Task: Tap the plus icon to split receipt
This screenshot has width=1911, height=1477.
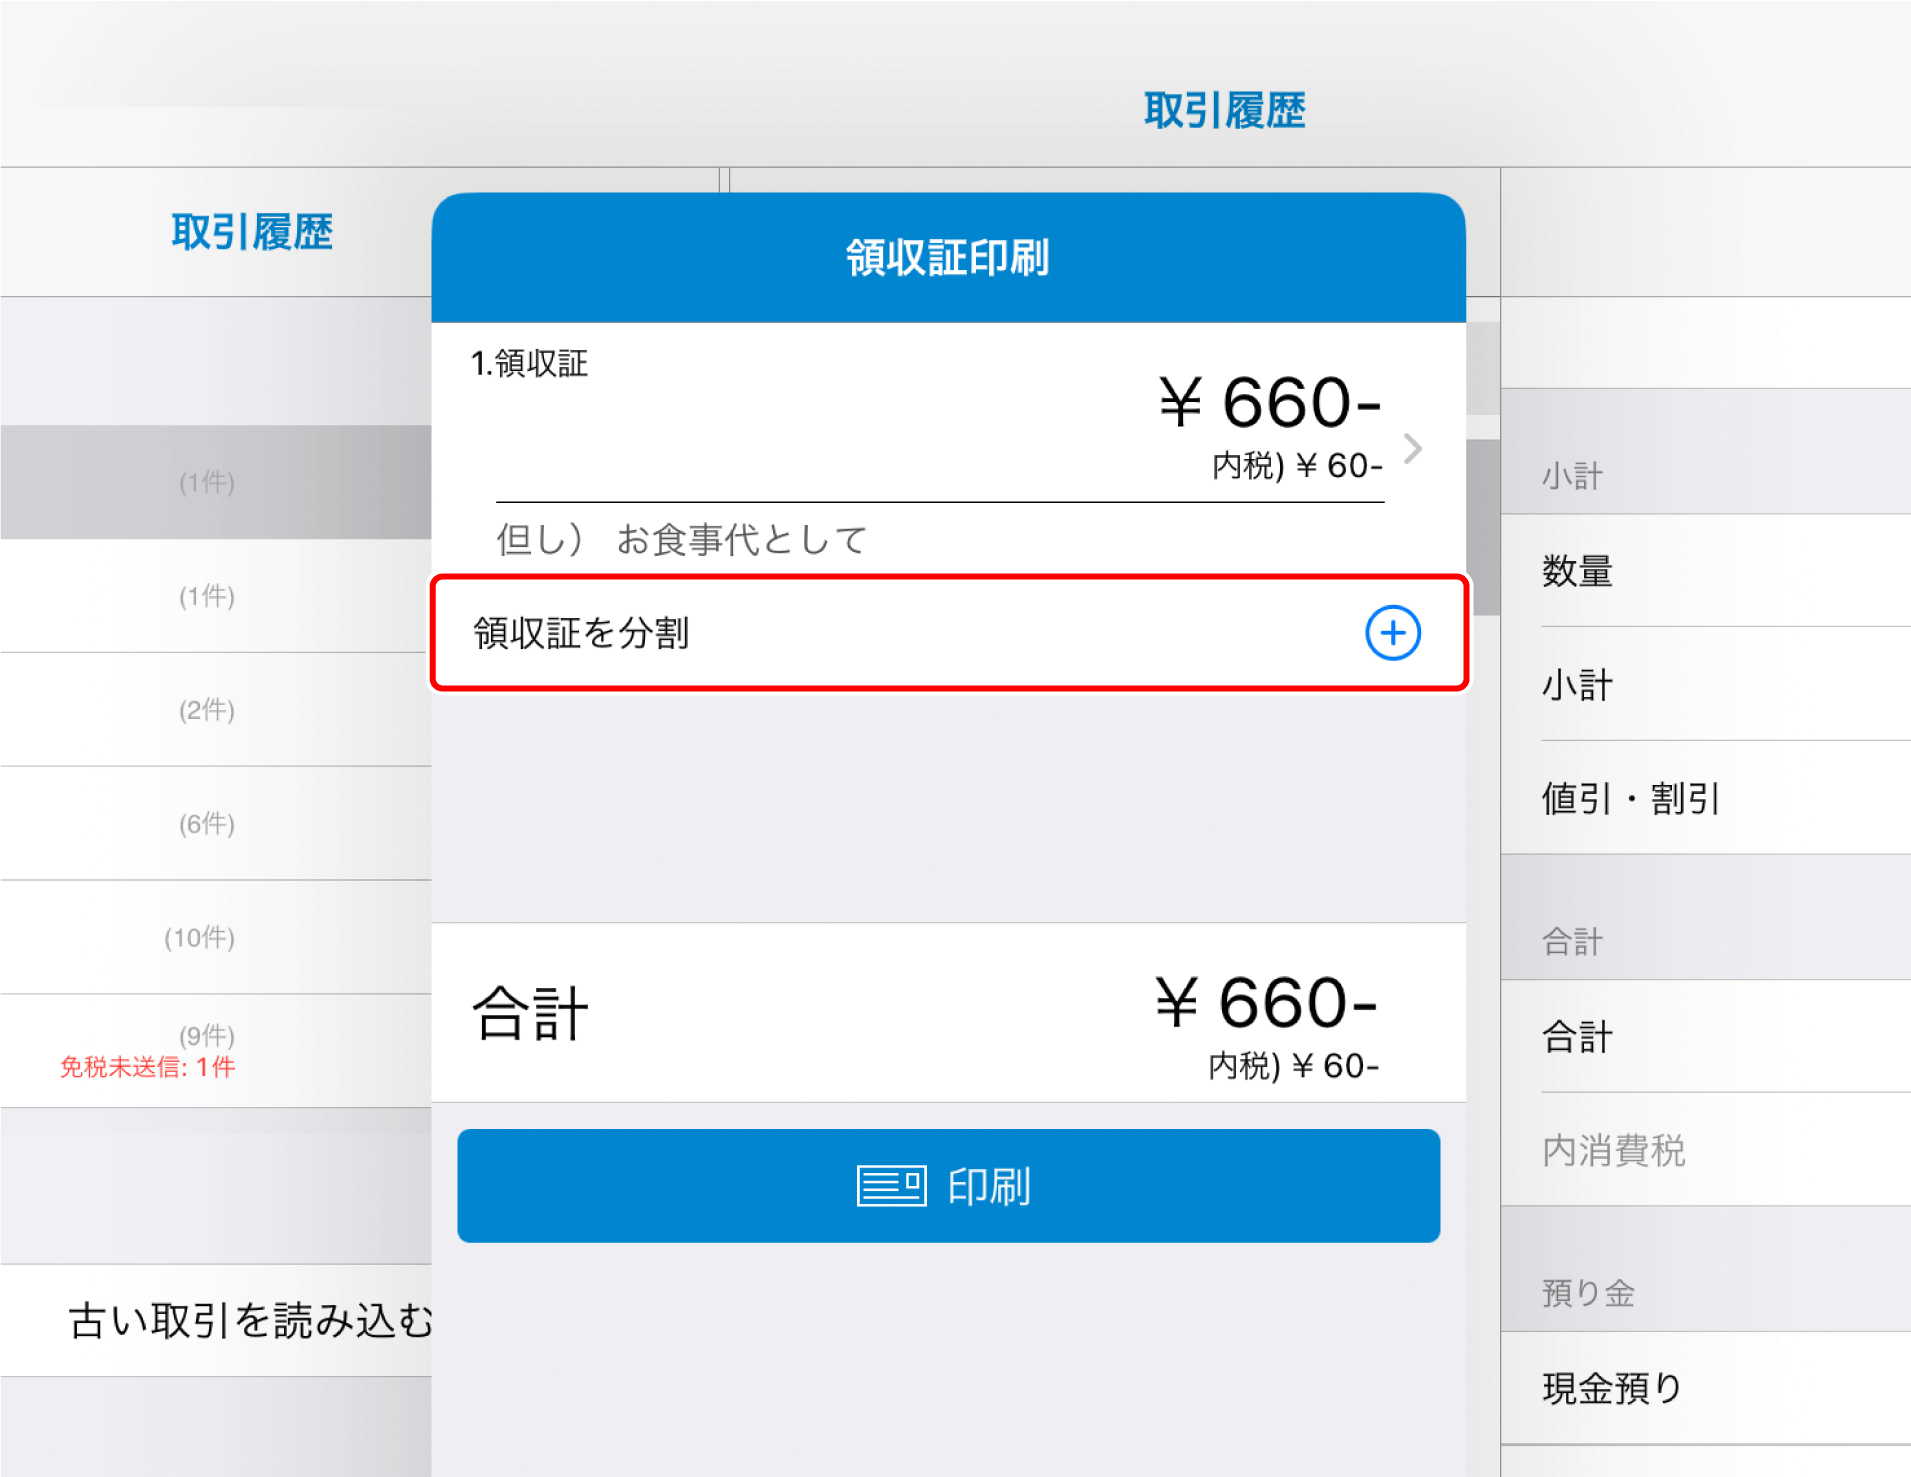Action: tap(1392, 633)
